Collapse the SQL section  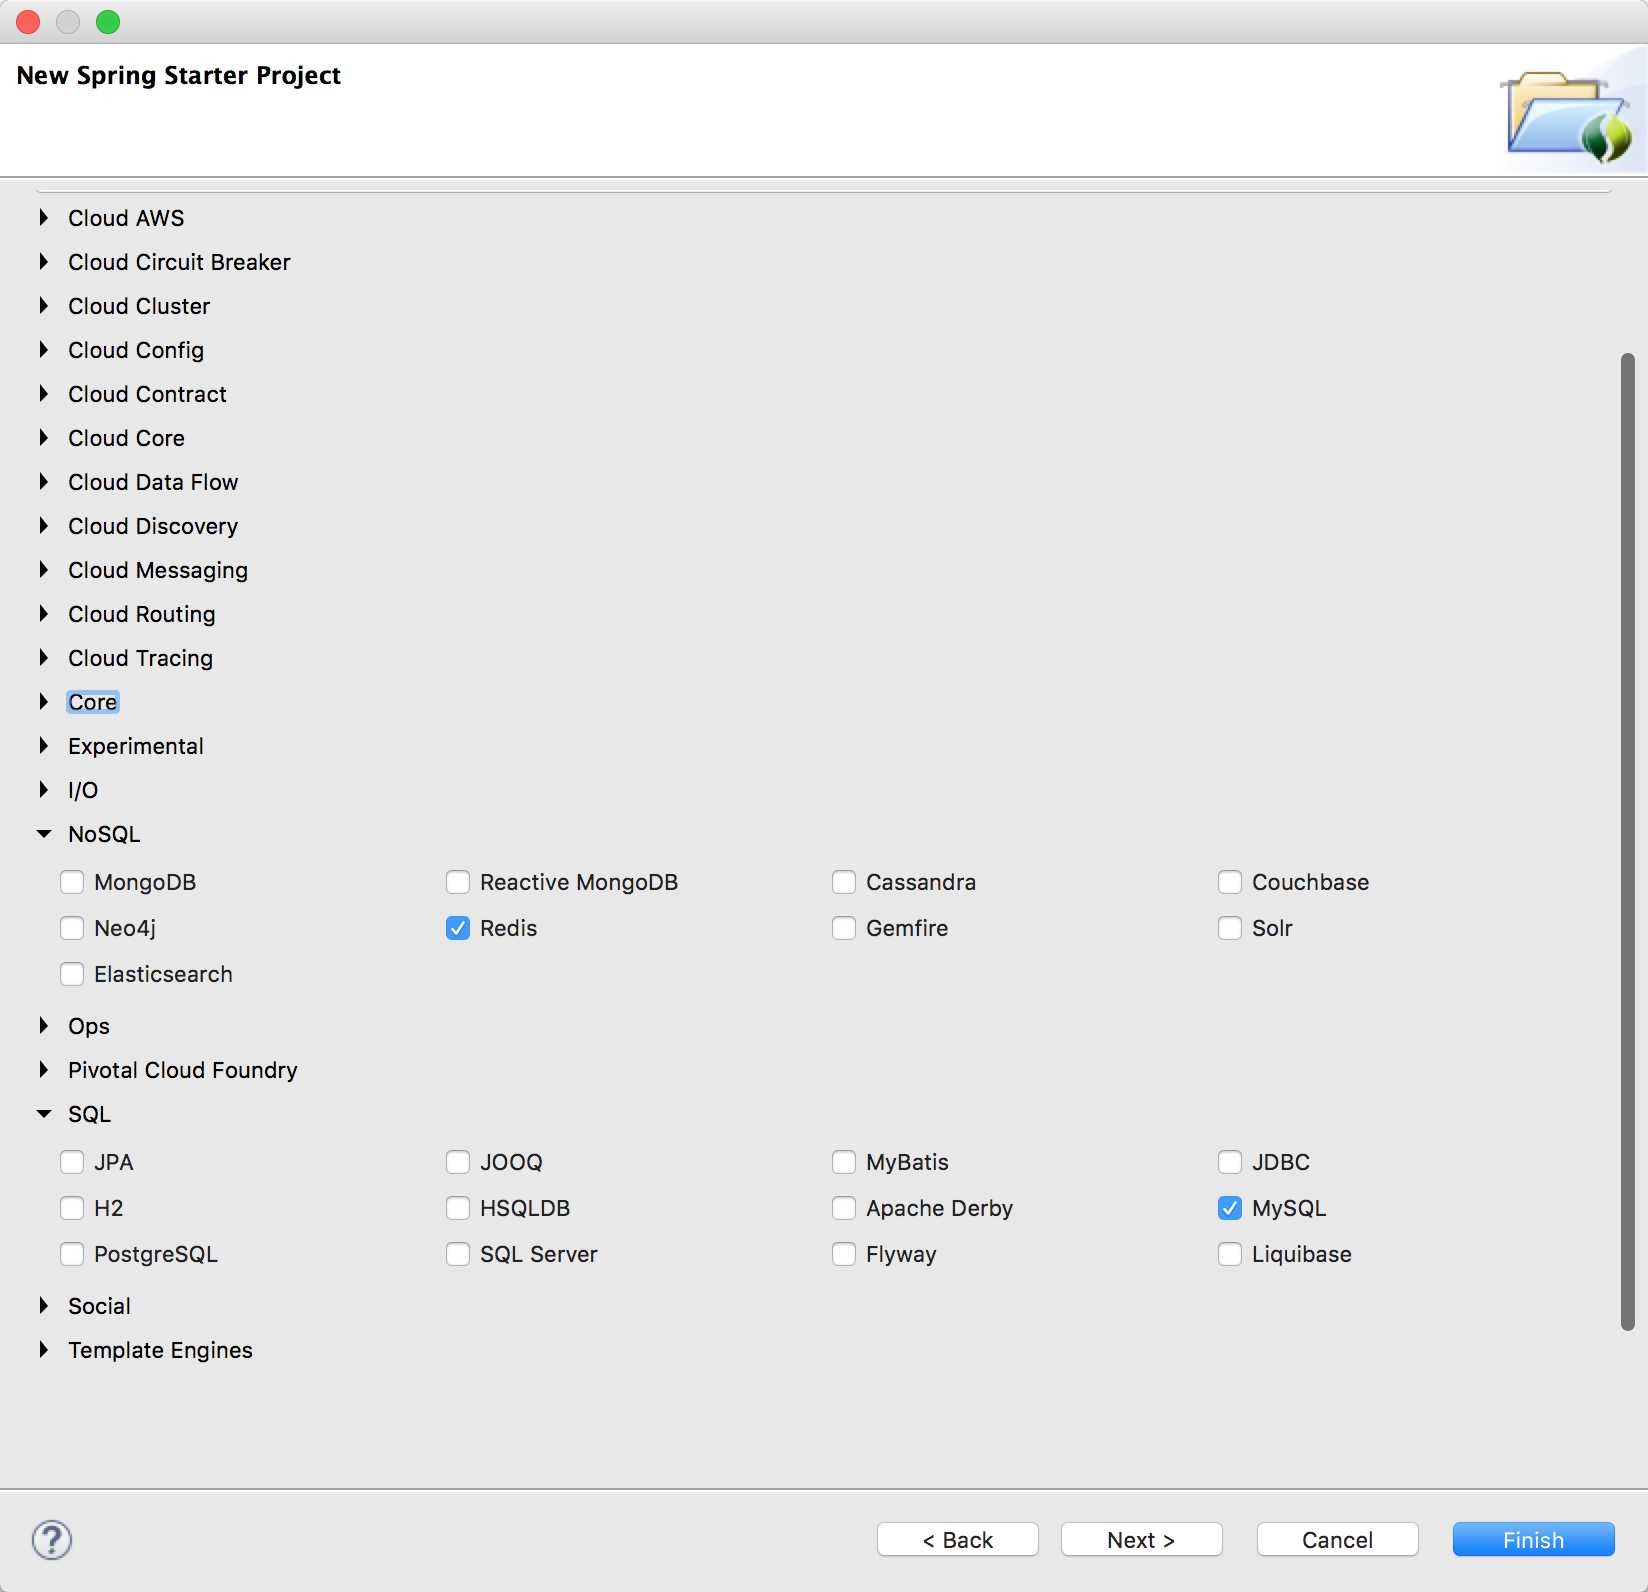44,1113
